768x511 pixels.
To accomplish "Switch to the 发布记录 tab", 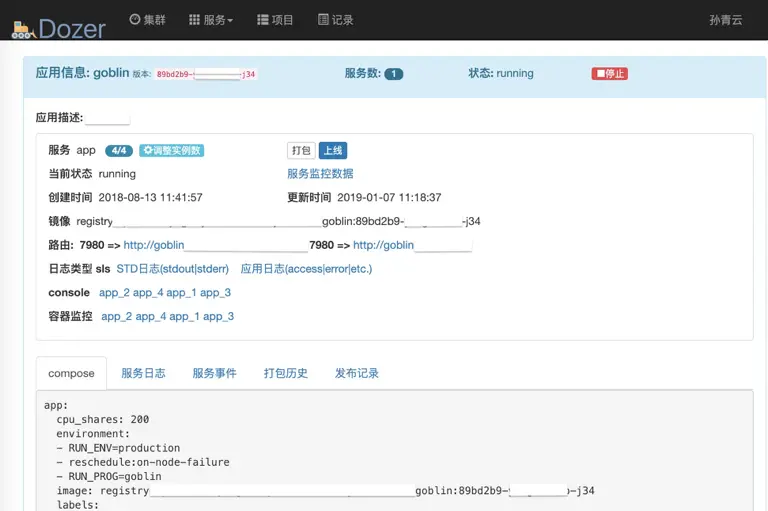I will pyautogui.click(x=357, y=373).
